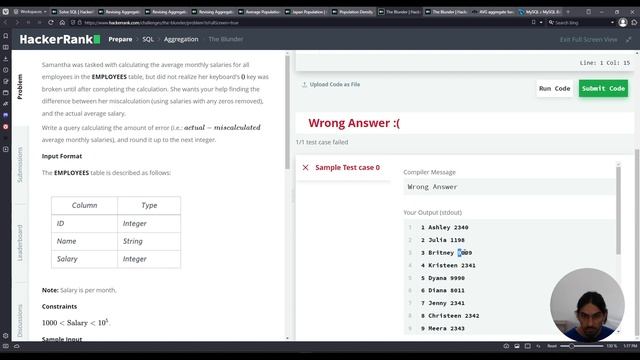Open the Submissions side tab
Screen dimensions: 640x360
click(x=20, y=164)
